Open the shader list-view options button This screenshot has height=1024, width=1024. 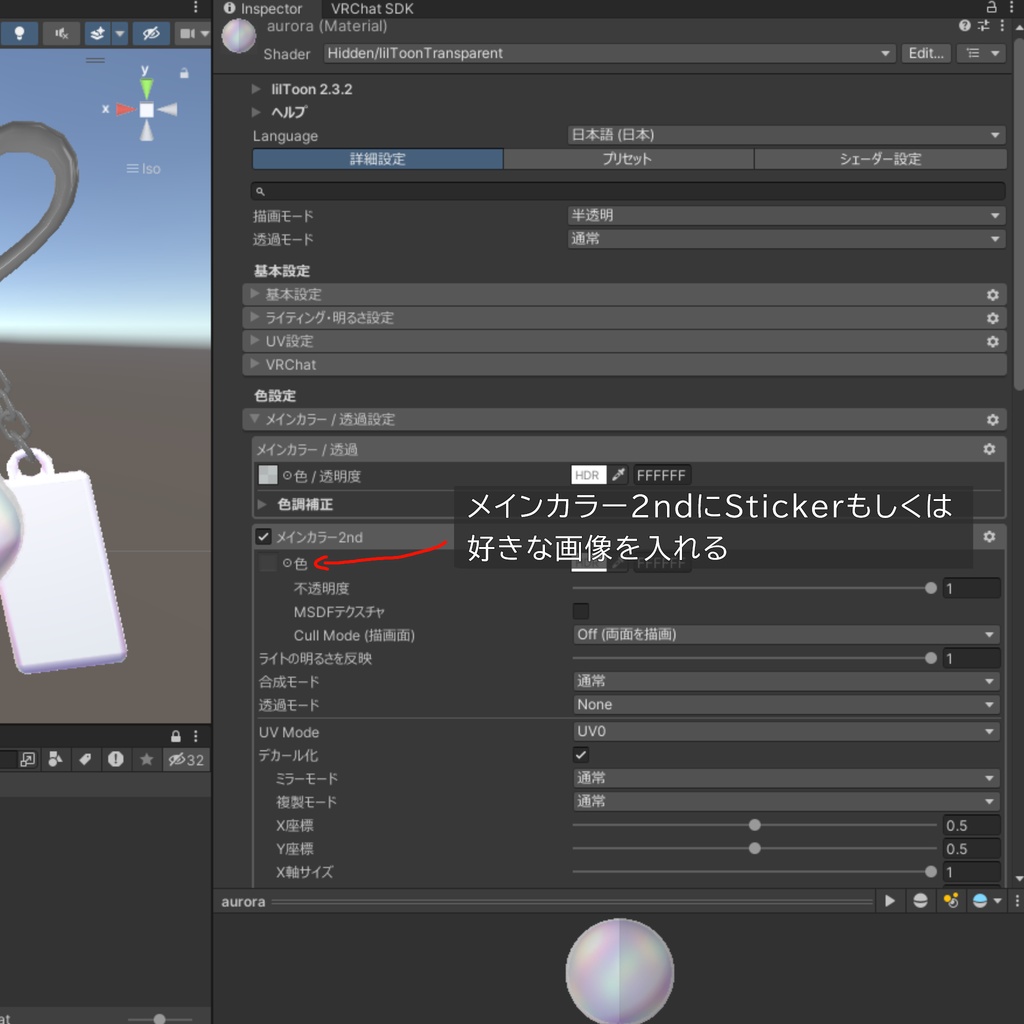[982, 54]
